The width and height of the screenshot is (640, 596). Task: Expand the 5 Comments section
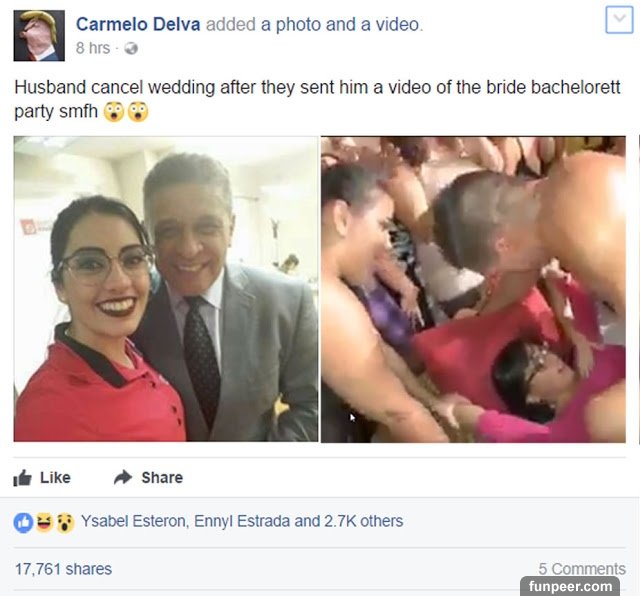click(582, 569)
